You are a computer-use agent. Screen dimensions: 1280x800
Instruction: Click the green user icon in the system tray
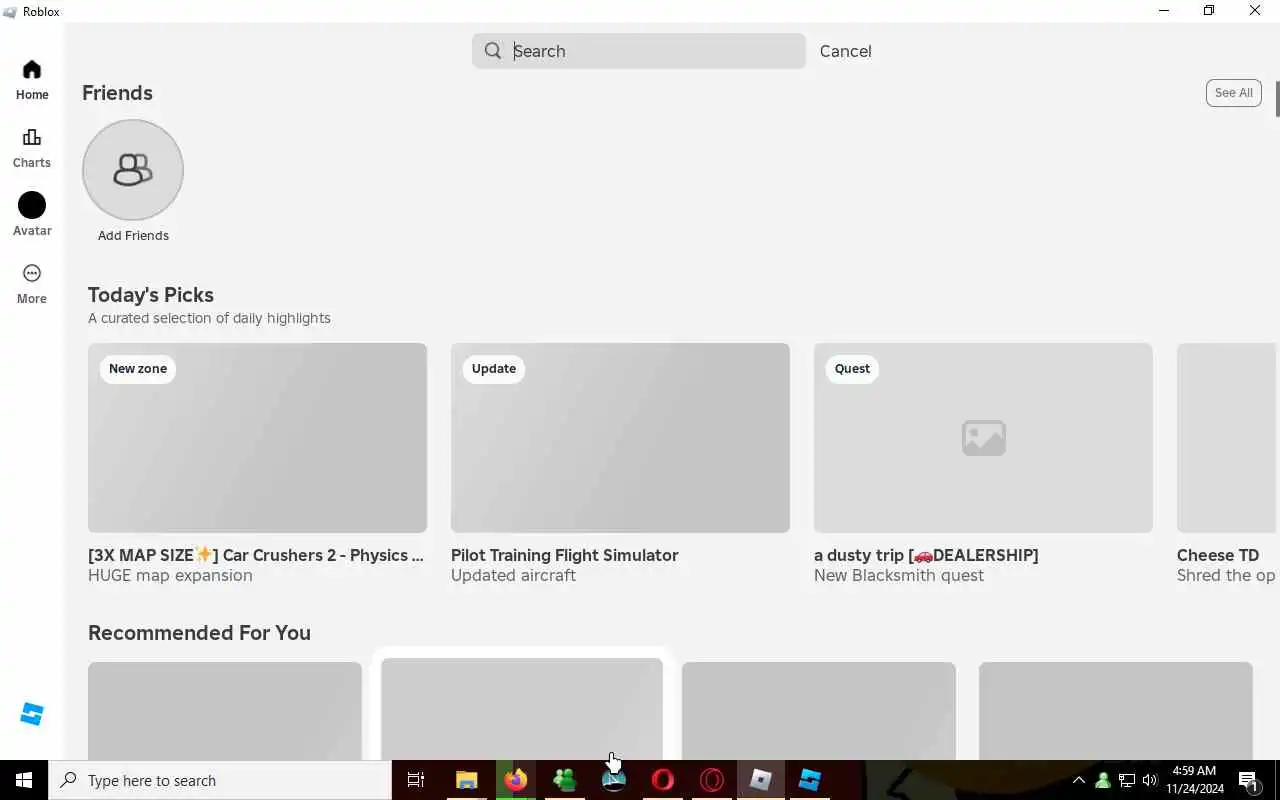[x=1103, y=780]
